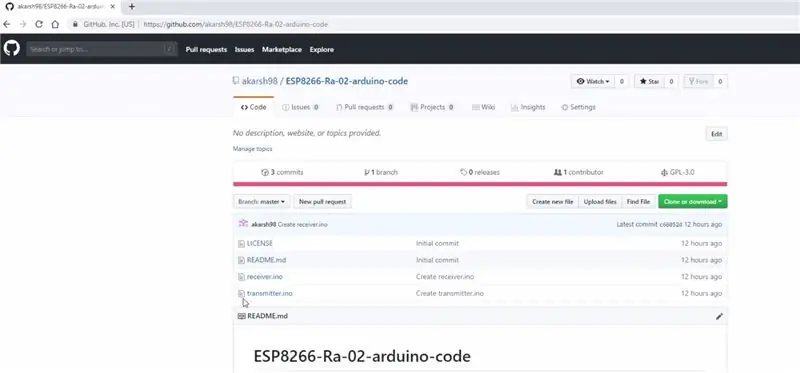Open the Insights tab

(528, 107)
